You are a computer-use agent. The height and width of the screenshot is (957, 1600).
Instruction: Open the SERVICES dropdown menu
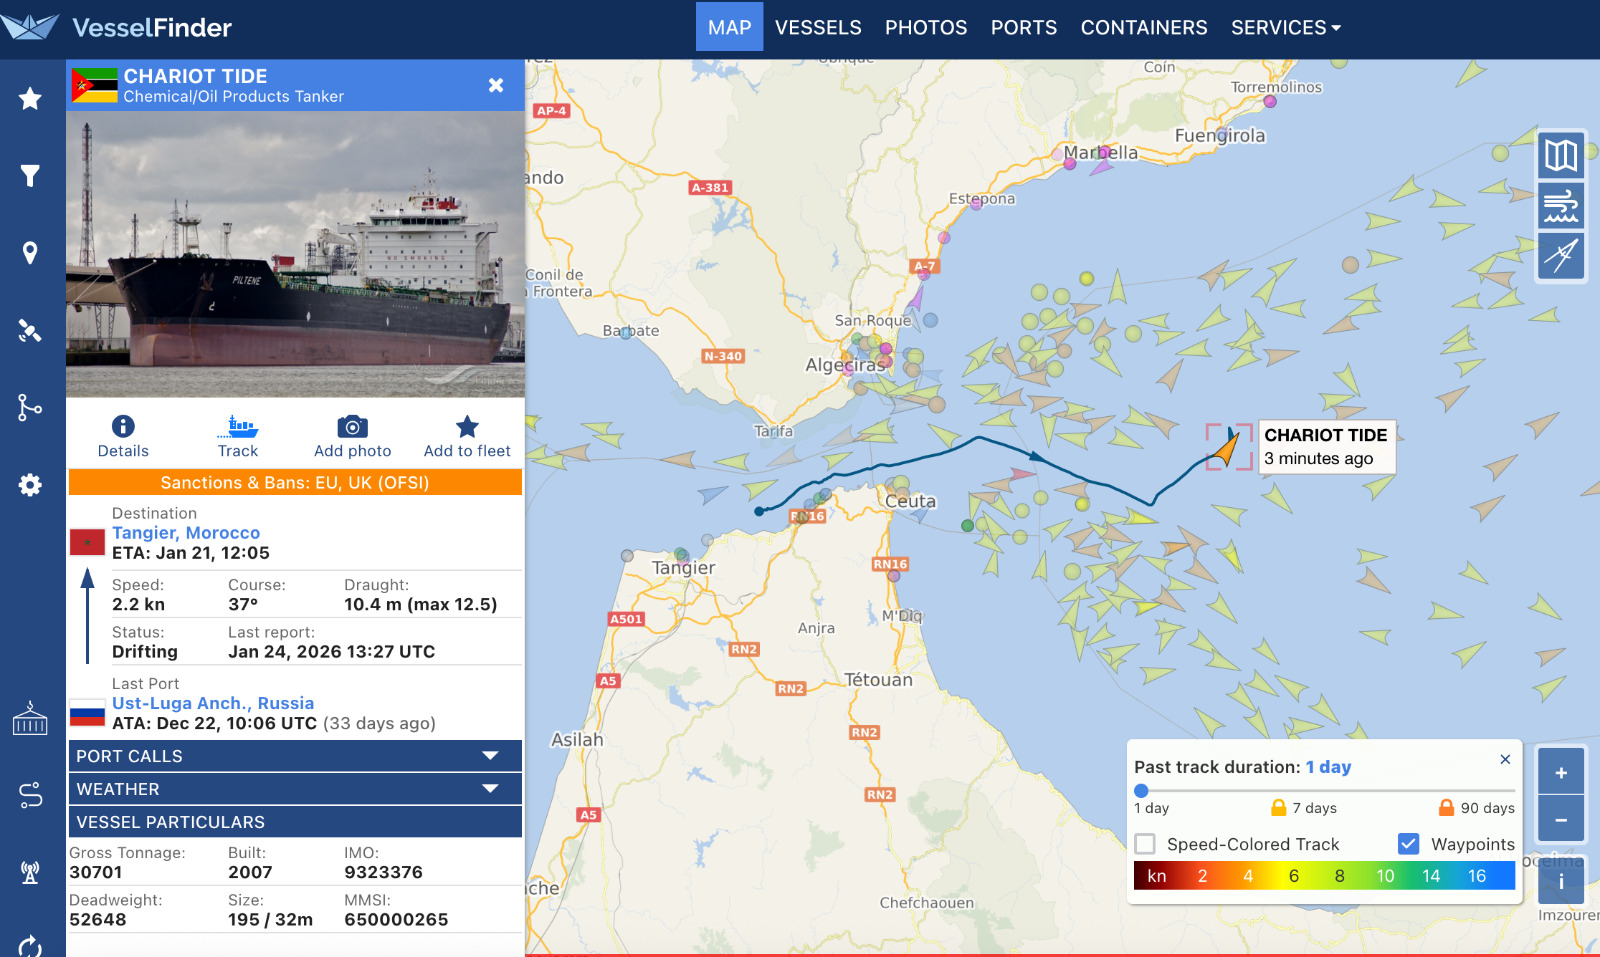(x=1285, y=27)
